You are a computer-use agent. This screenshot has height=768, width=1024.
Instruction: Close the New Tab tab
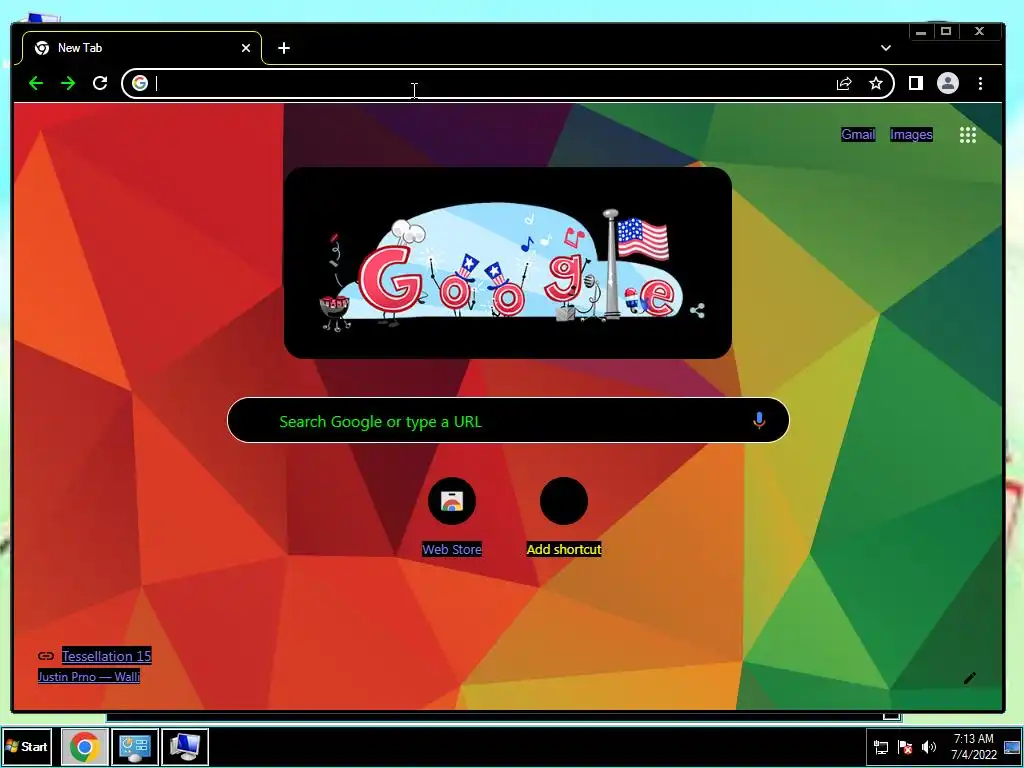[x=246, y=48]
